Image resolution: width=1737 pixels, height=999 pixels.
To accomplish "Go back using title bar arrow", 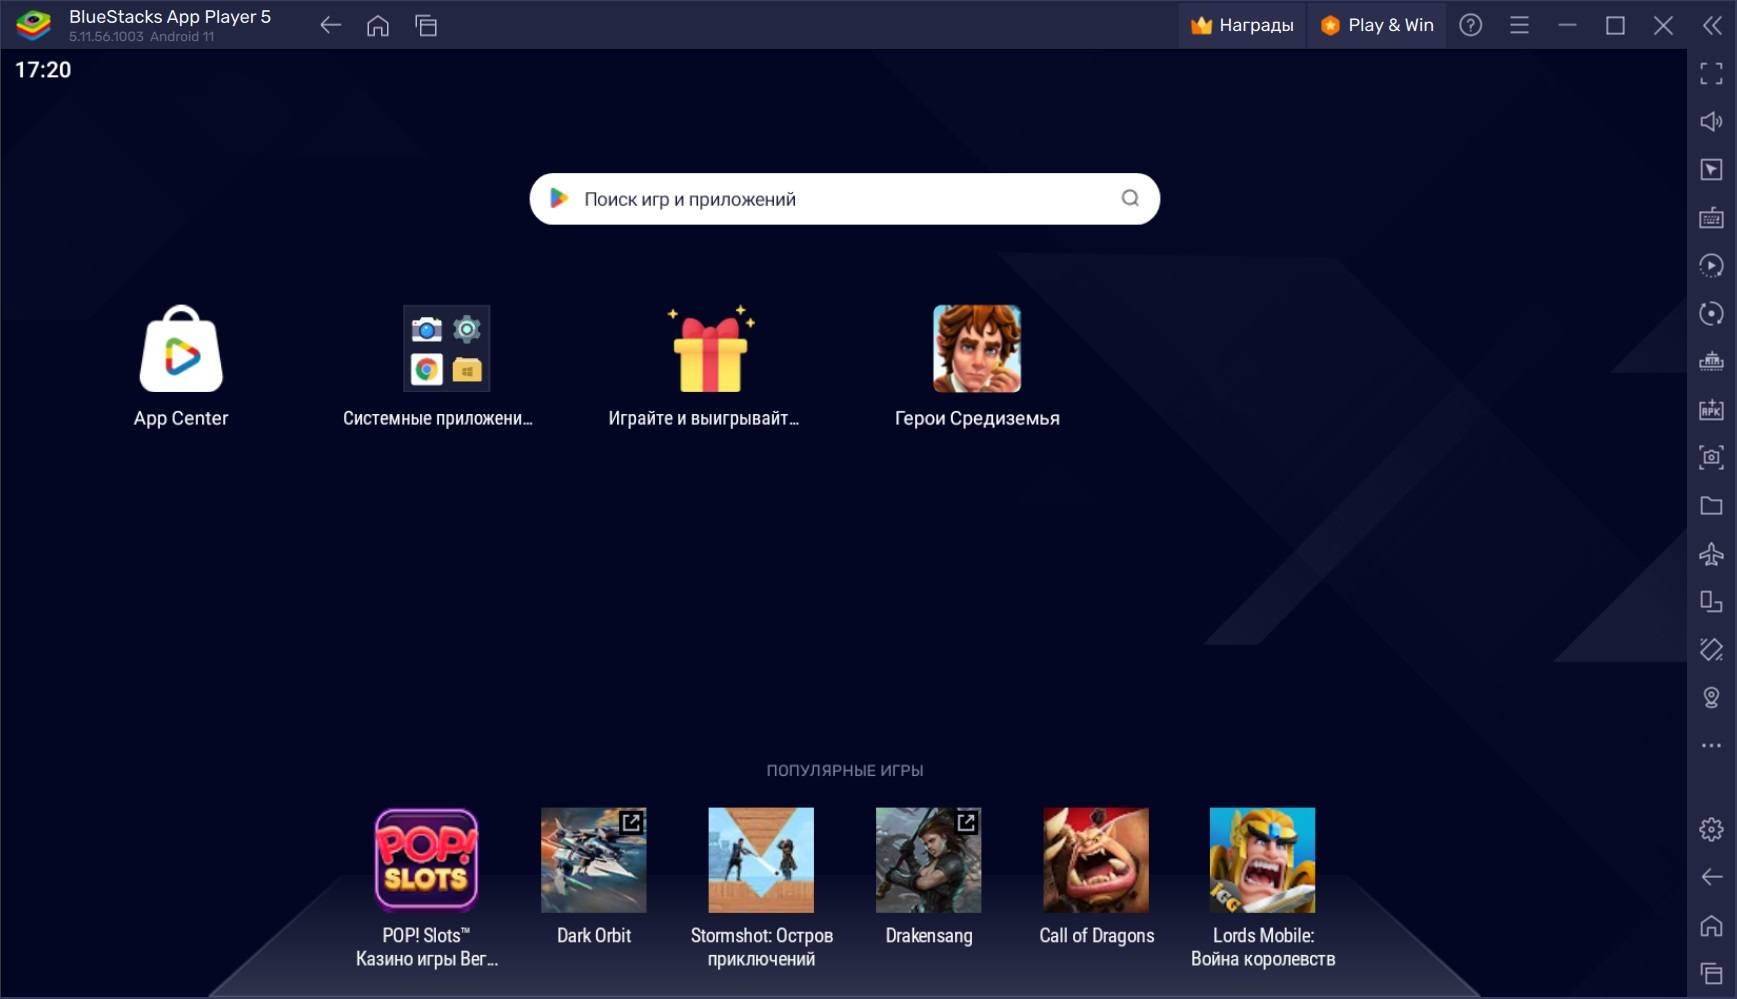I will (330, 25).
